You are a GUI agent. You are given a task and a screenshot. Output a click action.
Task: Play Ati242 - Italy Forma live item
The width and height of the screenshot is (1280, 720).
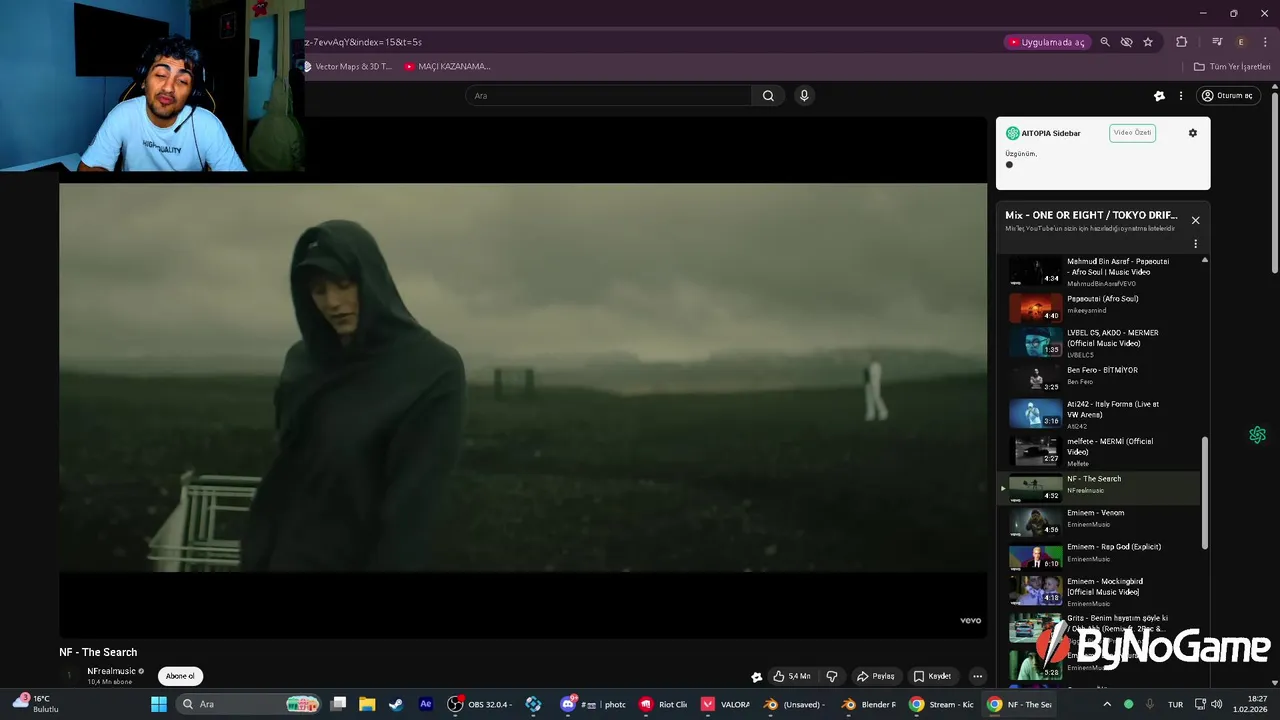click(1100, 414)
